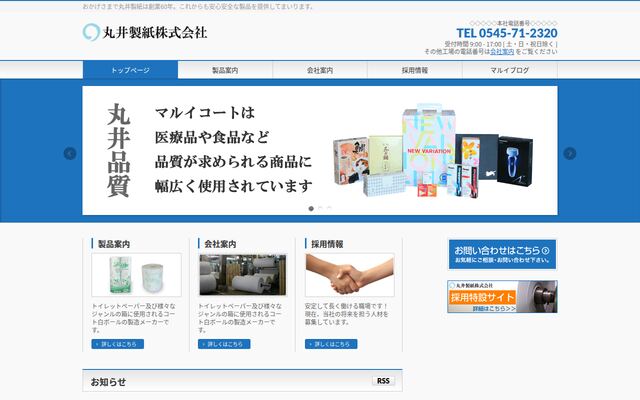
Task: Open the 製品案内 nav tab
Action: pos(225,70)
